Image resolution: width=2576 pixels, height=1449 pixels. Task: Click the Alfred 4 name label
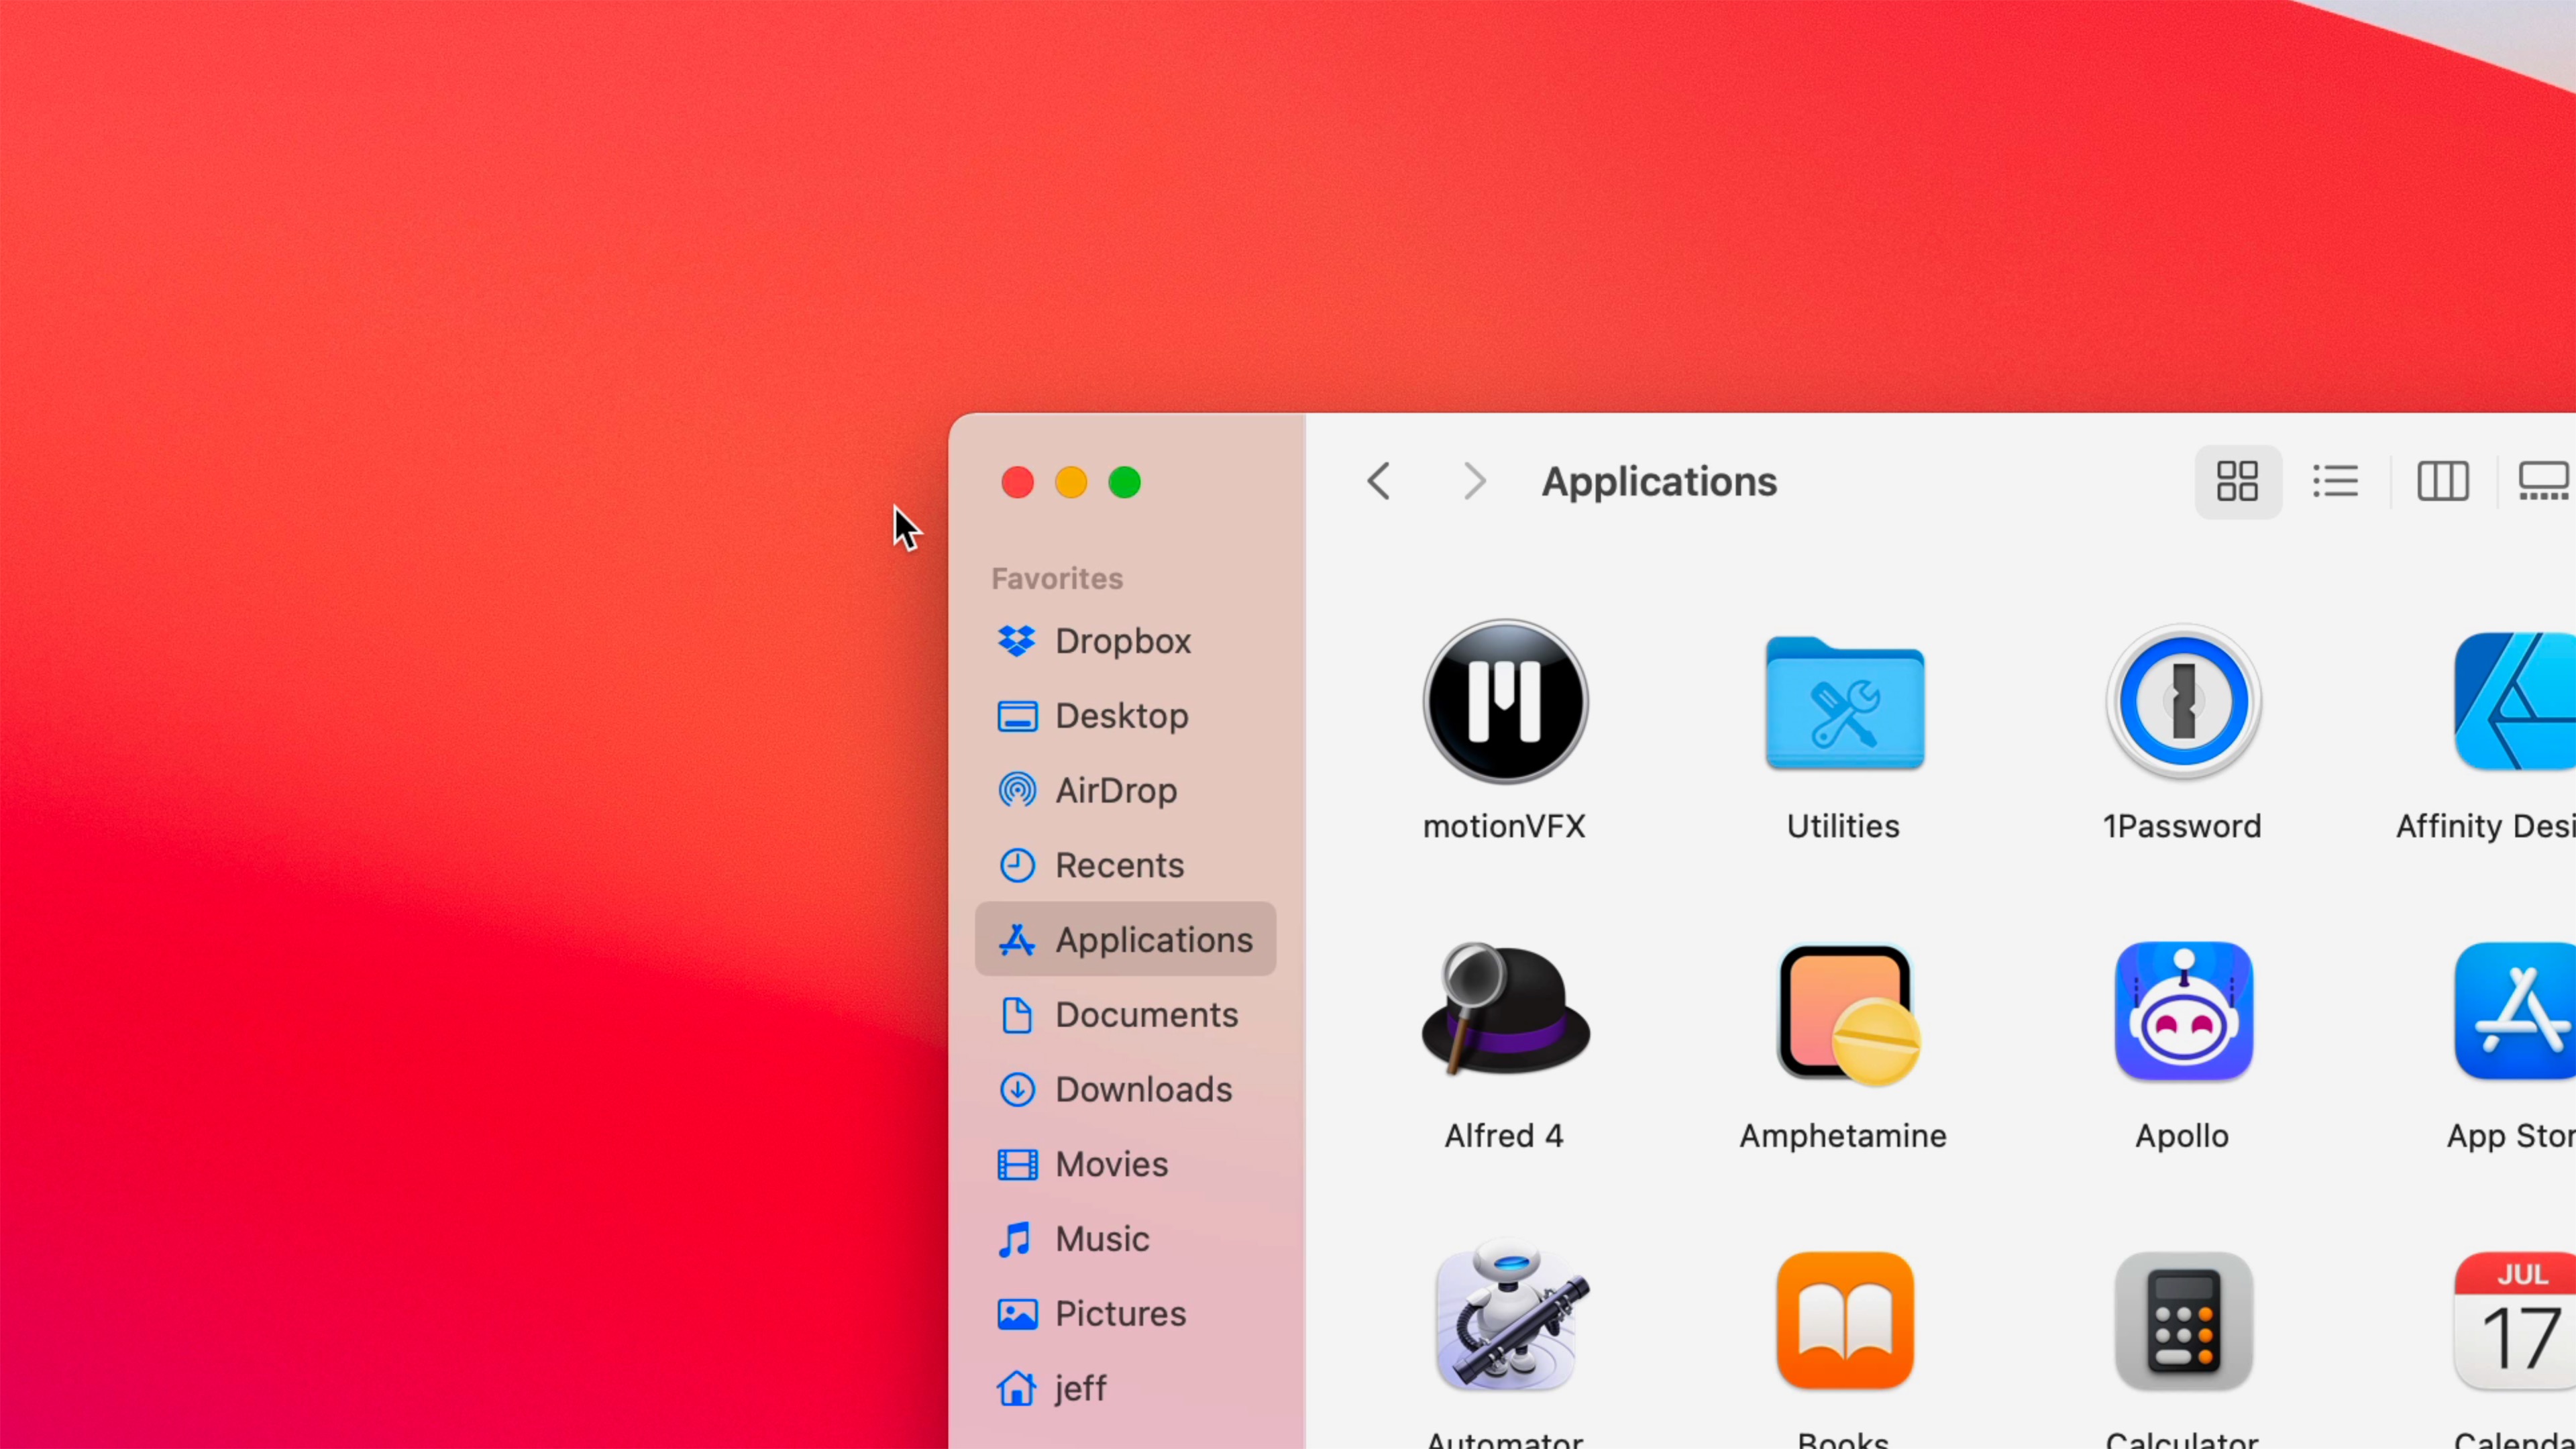pos(1504,1136)
